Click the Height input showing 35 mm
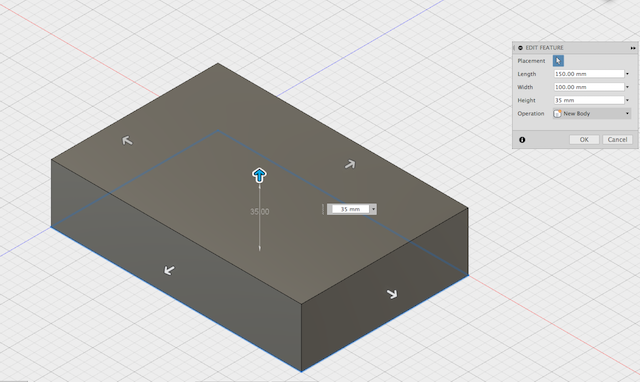Viewport: 640px width, 382px height. (589, 100)
